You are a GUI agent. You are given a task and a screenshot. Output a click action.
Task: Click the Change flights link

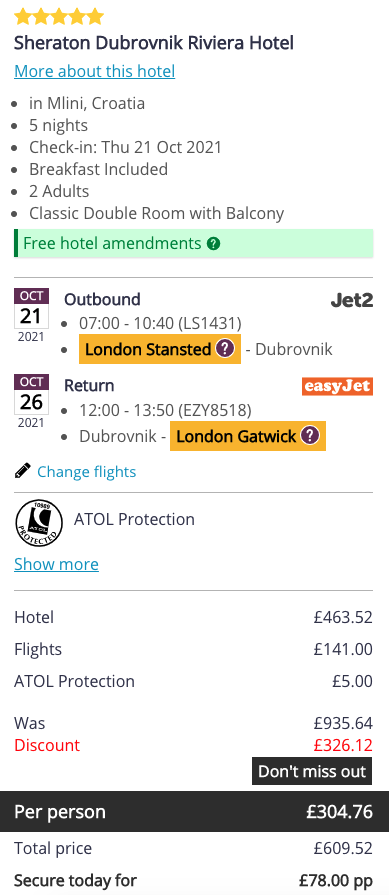coord(87,471)
